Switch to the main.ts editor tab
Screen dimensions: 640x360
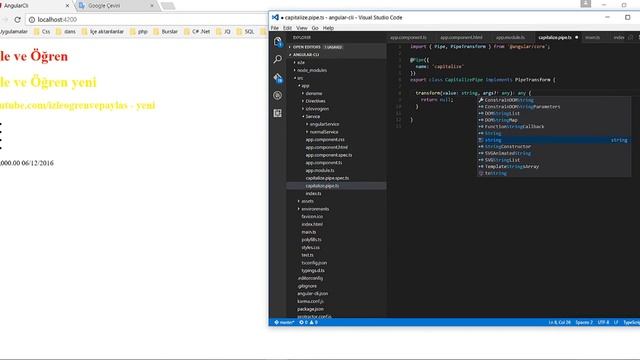coord(593,38)
